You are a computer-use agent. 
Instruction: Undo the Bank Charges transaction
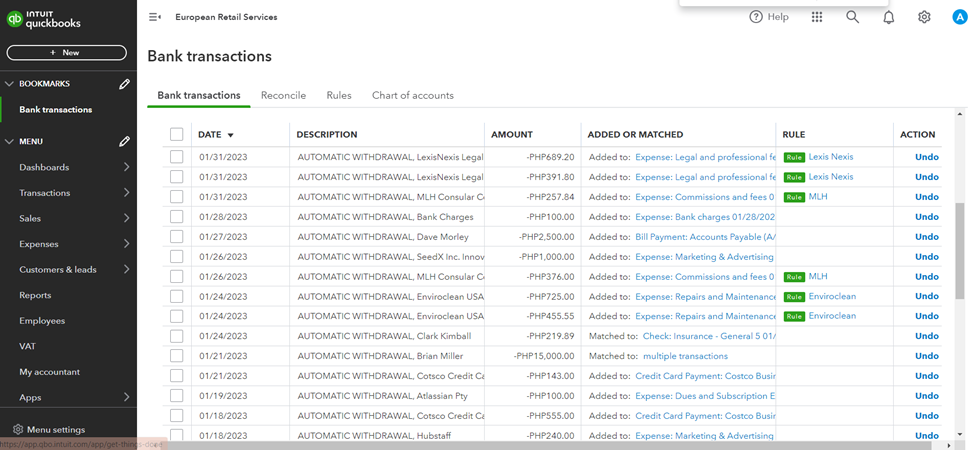click(x=926, y=217)
